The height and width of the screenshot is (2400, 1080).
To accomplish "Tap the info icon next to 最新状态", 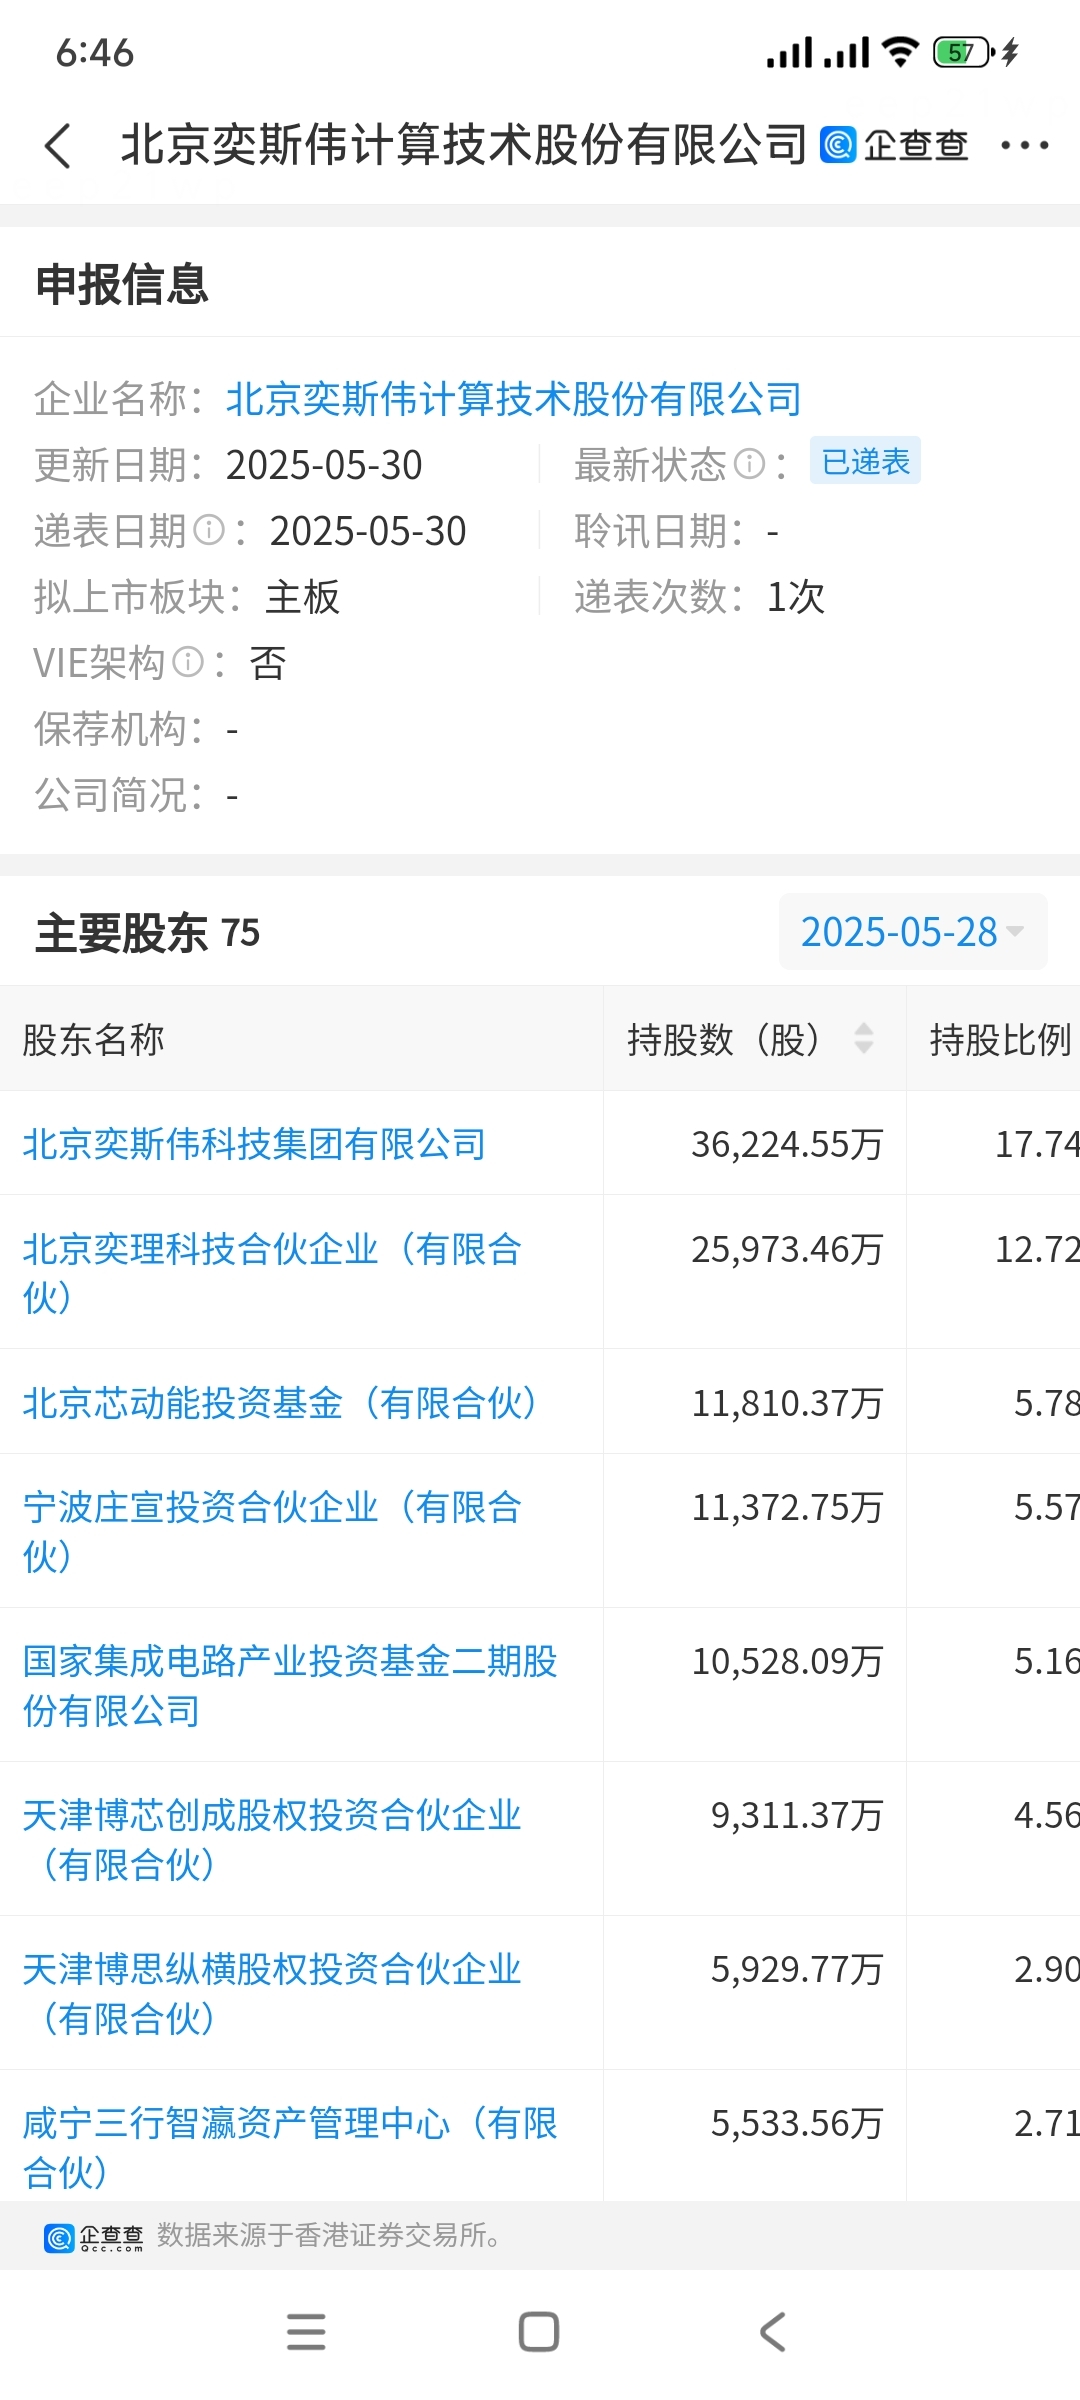I will (x=749, y=464).
